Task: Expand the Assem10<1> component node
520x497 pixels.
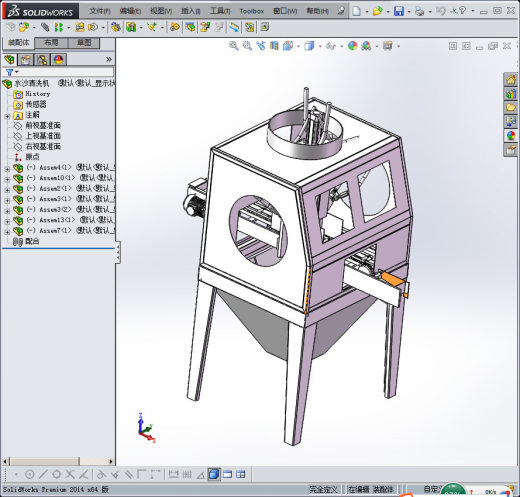Action: [x=7, y=179]
